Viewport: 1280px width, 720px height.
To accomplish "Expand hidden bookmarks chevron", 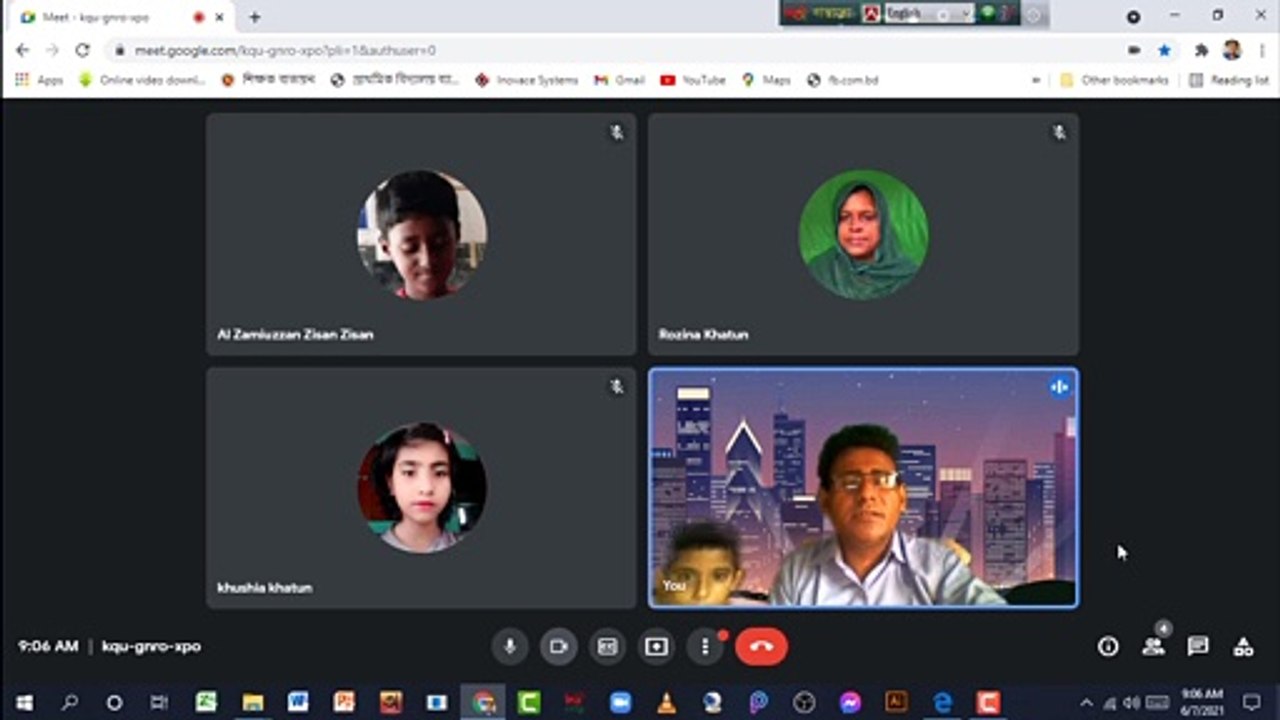I will [1037, 80].
